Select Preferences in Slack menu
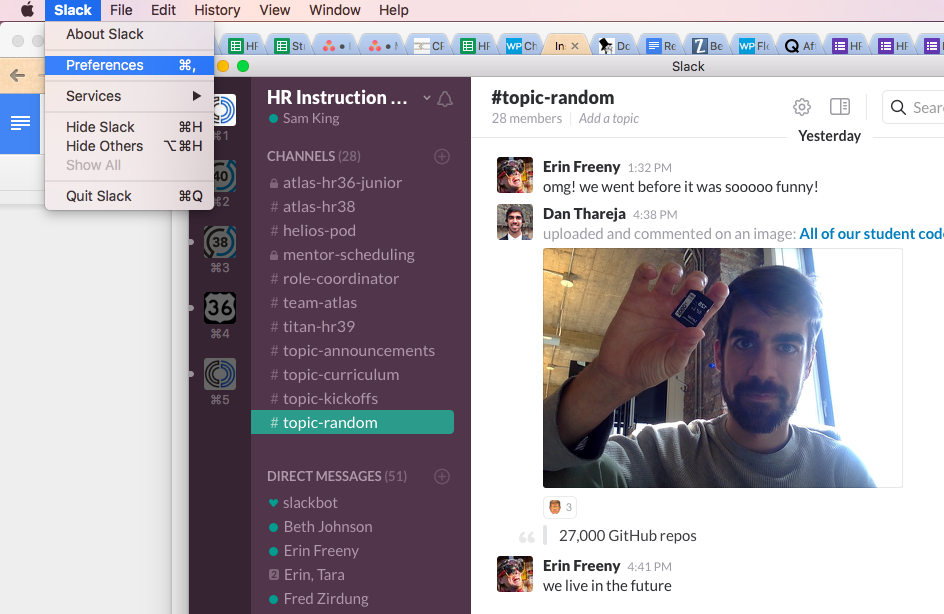Viewport: 944px width, 614px height. (129, 65)
